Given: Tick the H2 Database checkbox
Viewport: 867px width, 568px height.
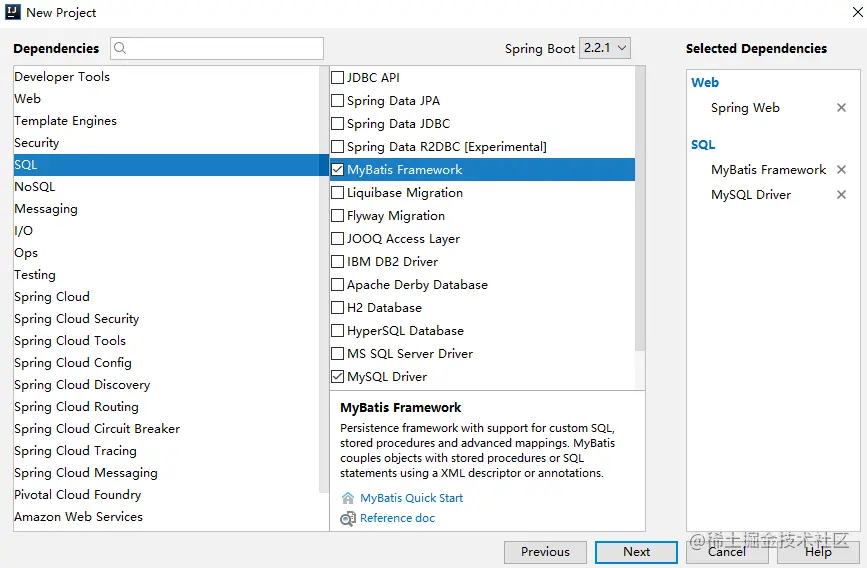Looking at the screenshot, I should [x=338, y=308].
